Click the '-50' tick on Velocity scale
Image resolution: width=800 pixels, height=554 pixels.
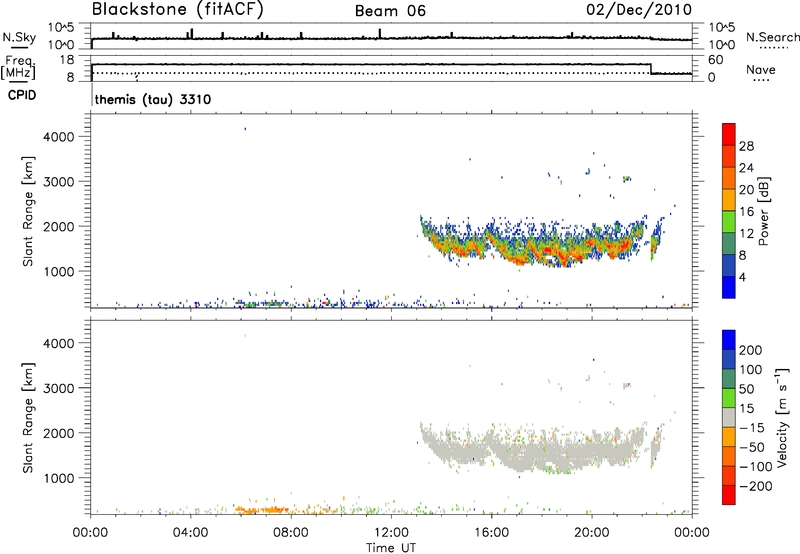752,447
